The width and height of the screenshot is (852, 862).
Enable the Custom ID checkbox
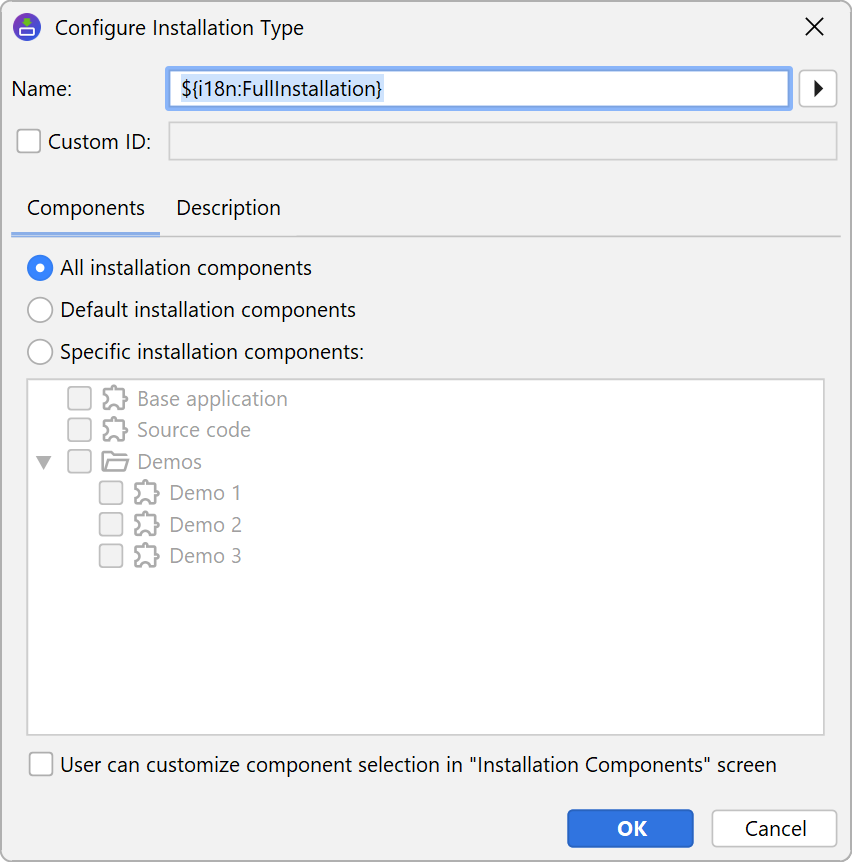[29, 142]
